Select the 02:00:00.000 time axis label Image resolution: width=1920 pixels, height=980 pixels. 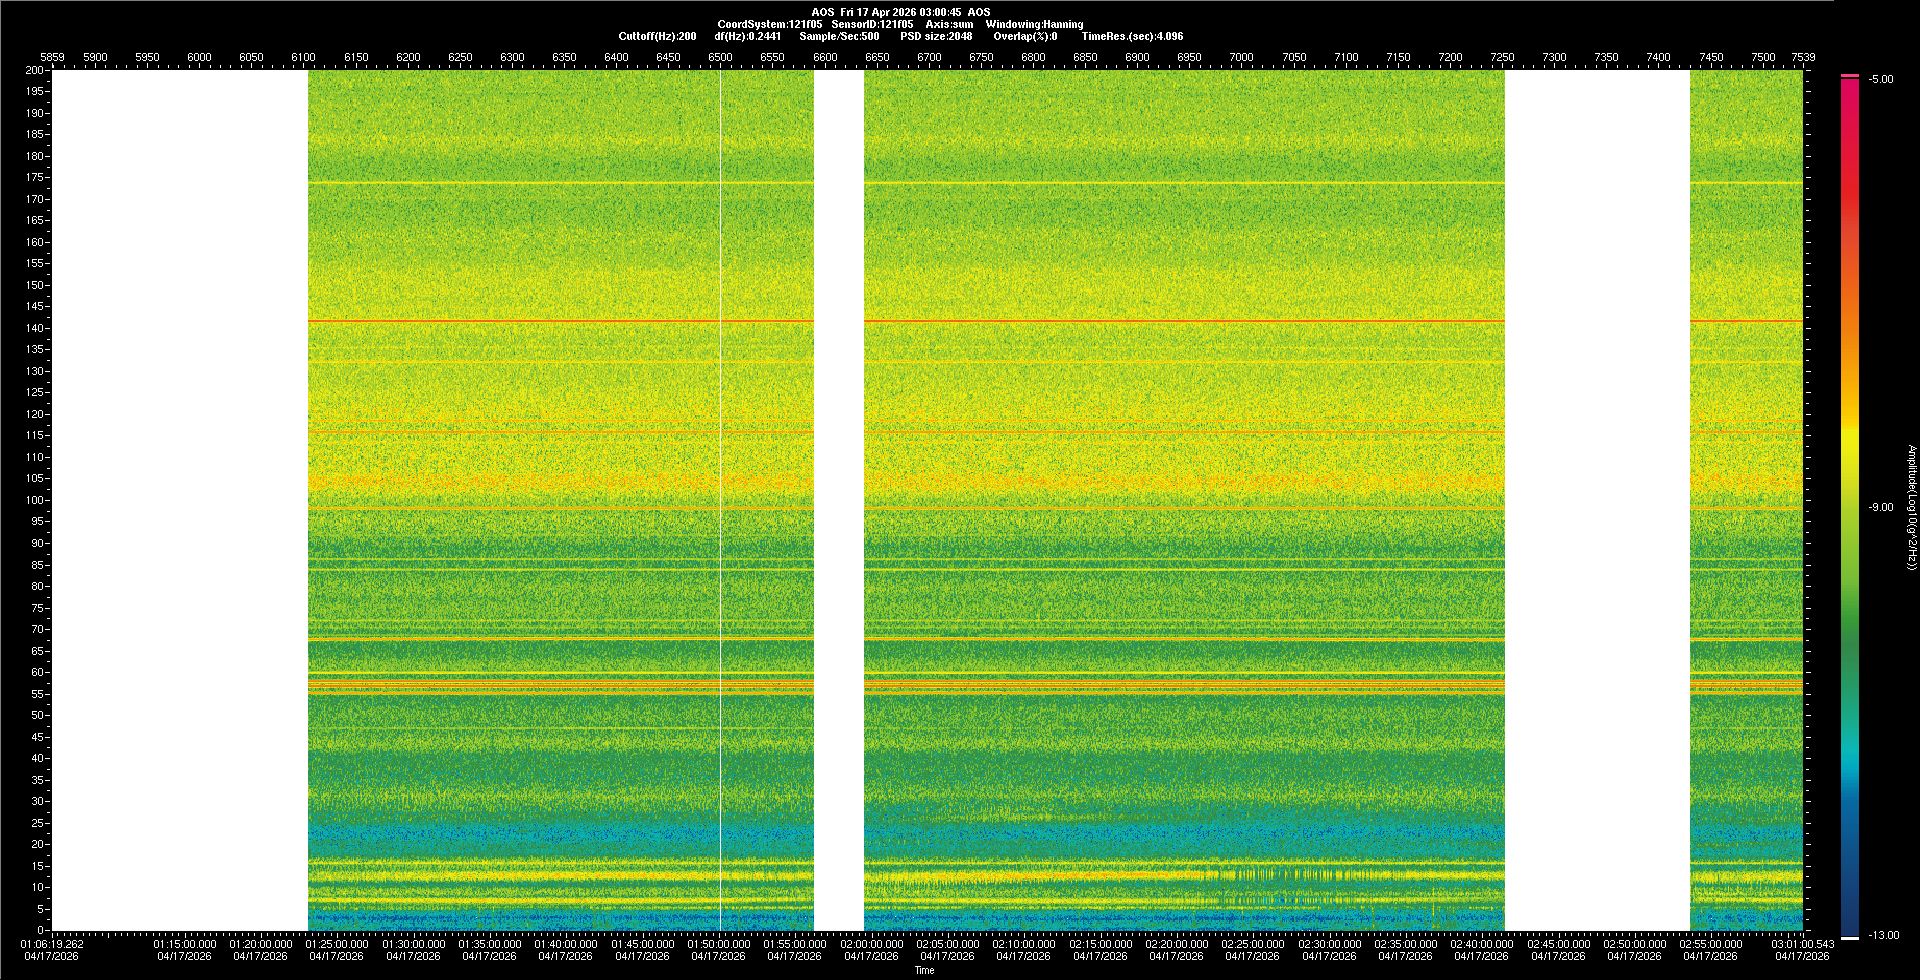tap(871, 944)
